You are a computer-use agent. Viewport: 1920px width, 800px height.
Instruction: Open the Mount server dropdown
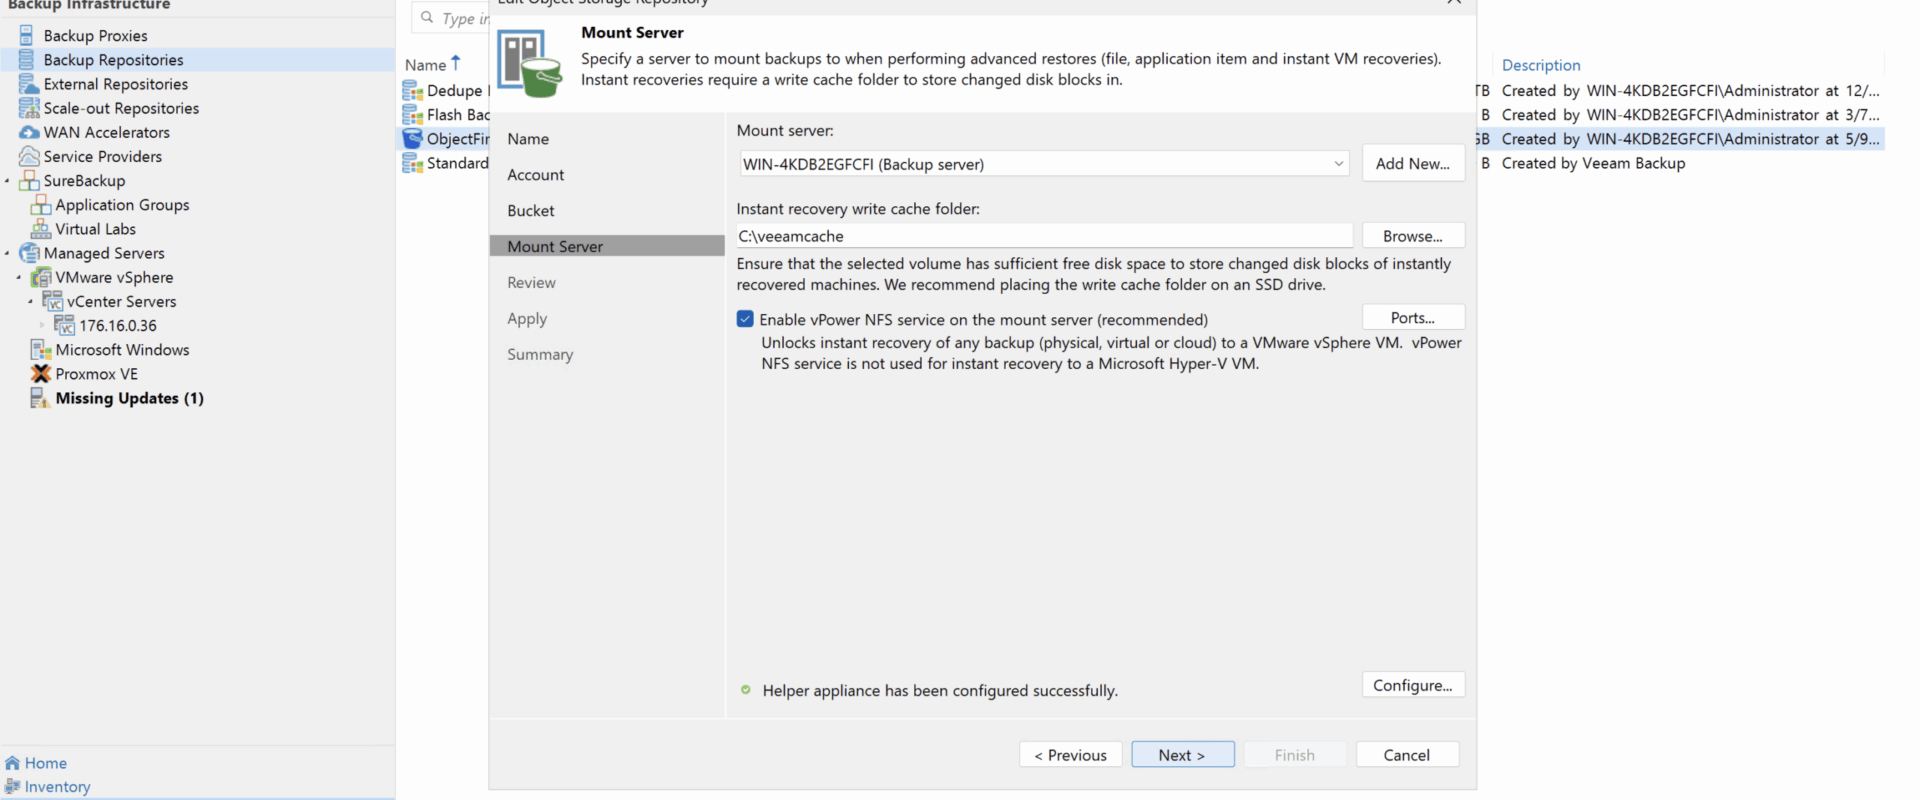tap(1338, 164)
